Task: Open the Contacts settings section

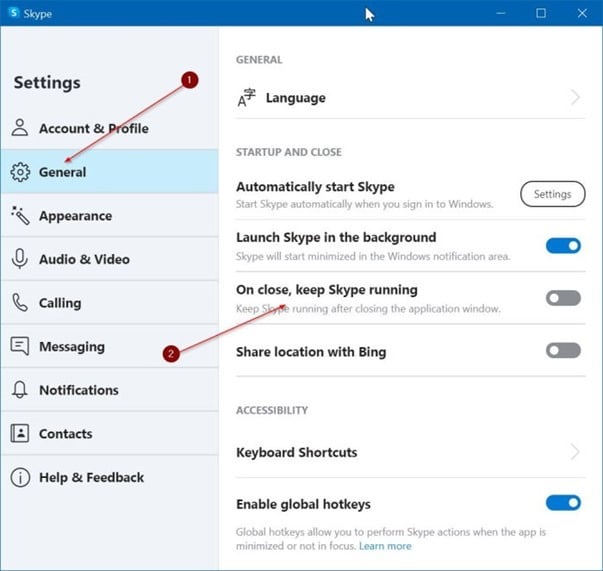Action: point(110,433)
